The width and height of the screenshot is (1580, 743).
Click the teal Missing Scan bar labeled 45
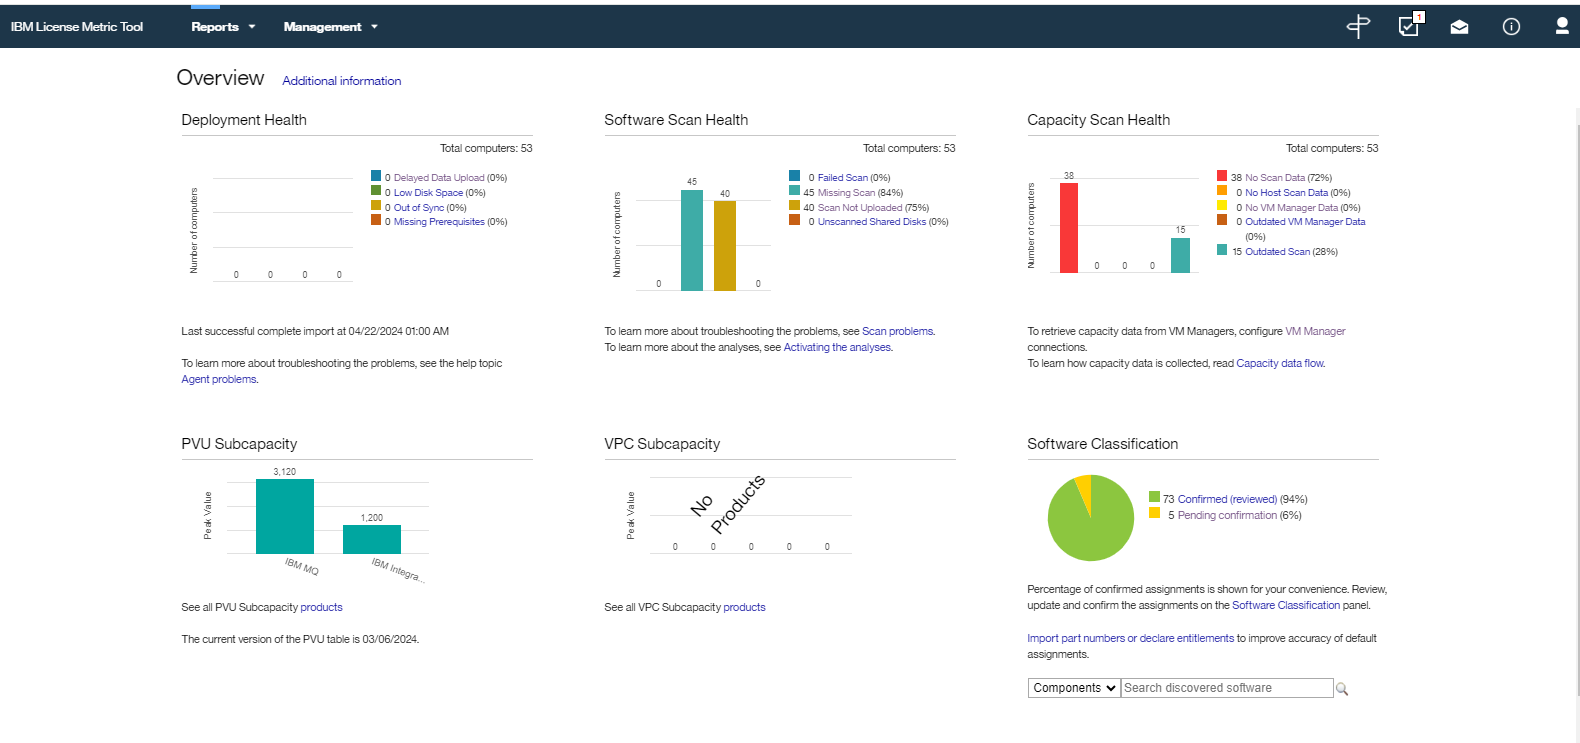(x=692, y=240)
